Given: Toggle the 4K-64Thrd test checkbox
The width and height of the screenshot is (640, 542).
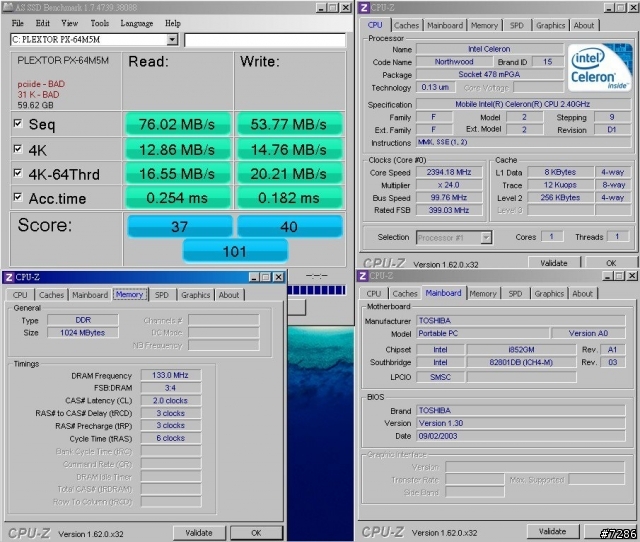Looking at the screenshot, I should pos(18,173).
